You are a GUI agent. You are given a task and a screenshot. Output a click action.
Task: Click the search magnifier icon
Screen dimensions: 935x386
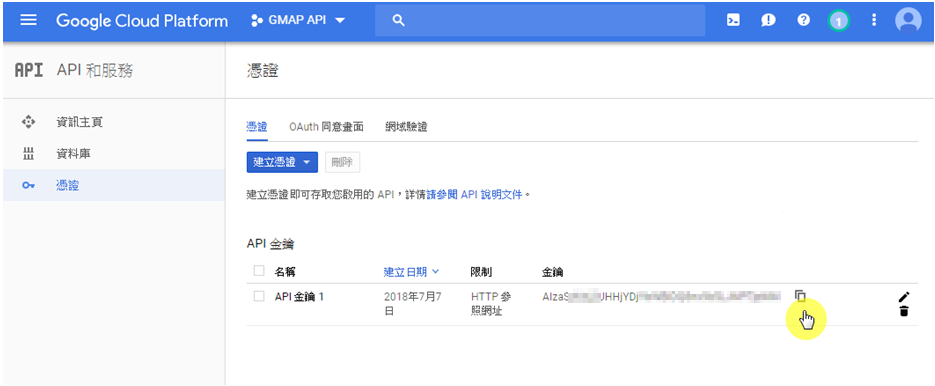coord(399,21)
